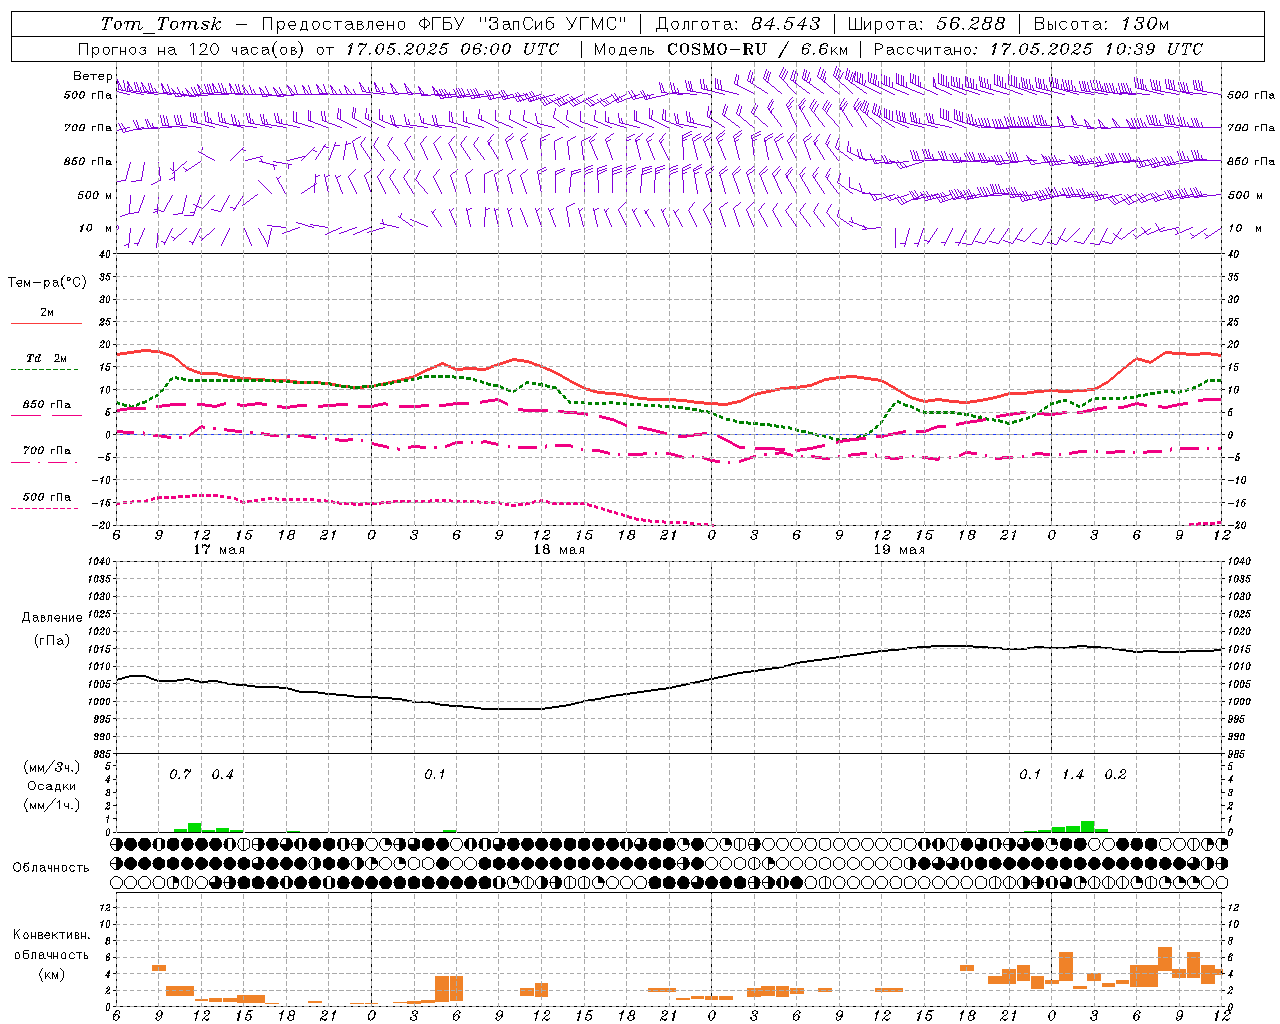This screenshot has height=1024, width=1280.
Task: Click the Конвективн. label
Action: (52, 935)
